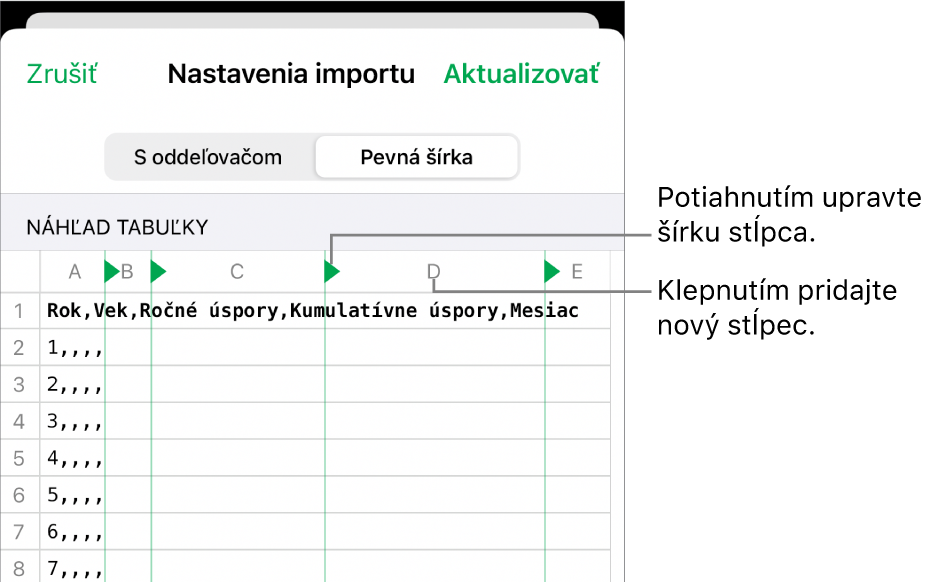Screen dimensions: 932x582
Task: Click the '1,,,,' cell in row 2
Action: point(75,348)
